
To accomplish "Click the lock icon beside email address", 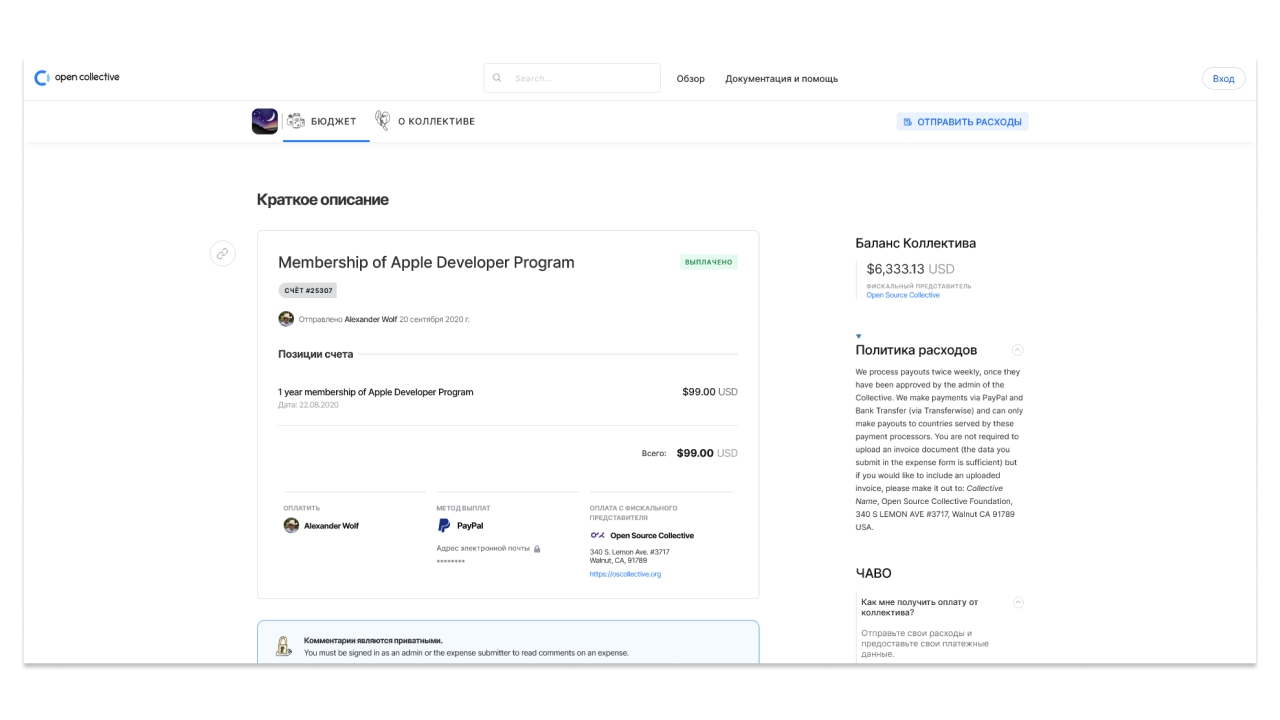I will 537,549.
